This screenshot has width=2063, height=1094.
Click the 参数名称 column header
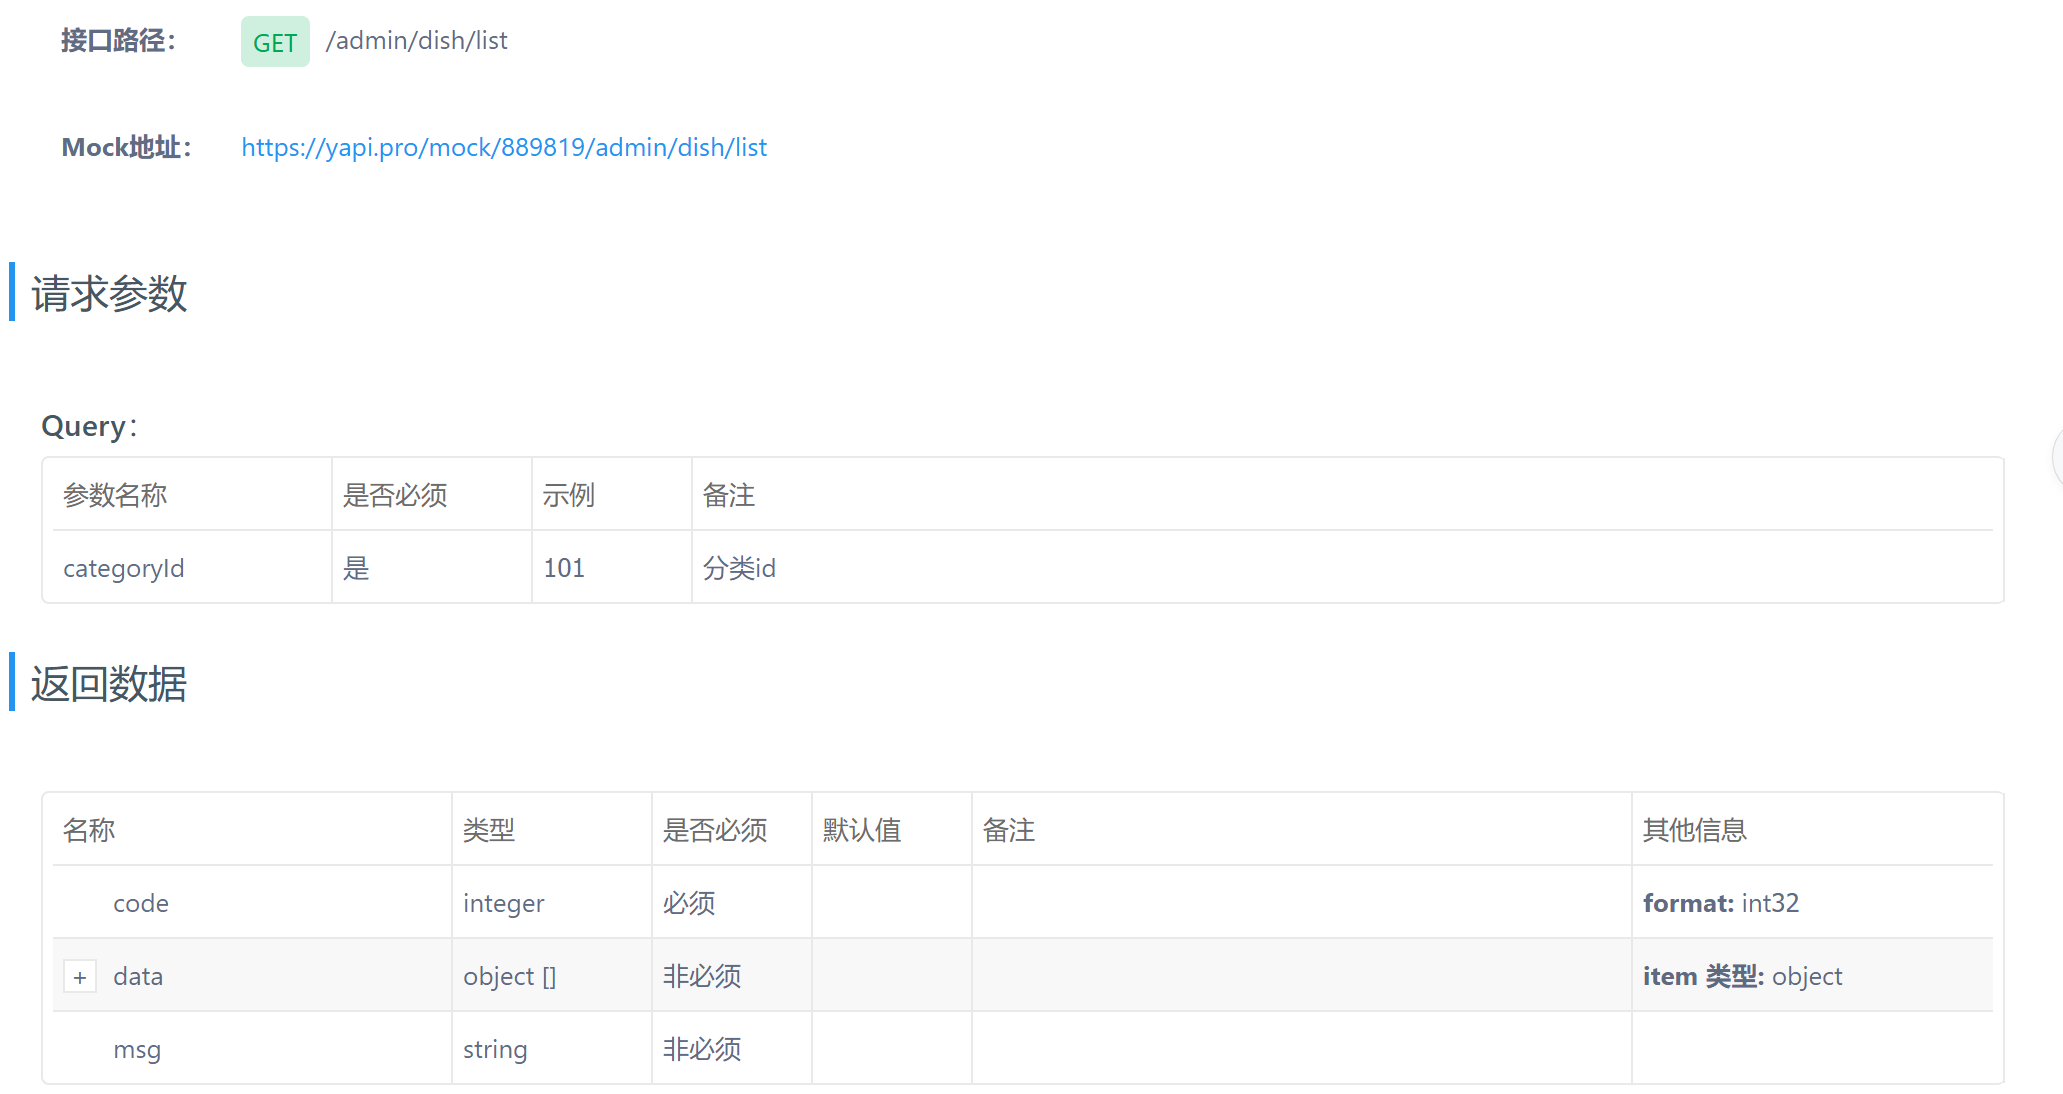[115, 495]
